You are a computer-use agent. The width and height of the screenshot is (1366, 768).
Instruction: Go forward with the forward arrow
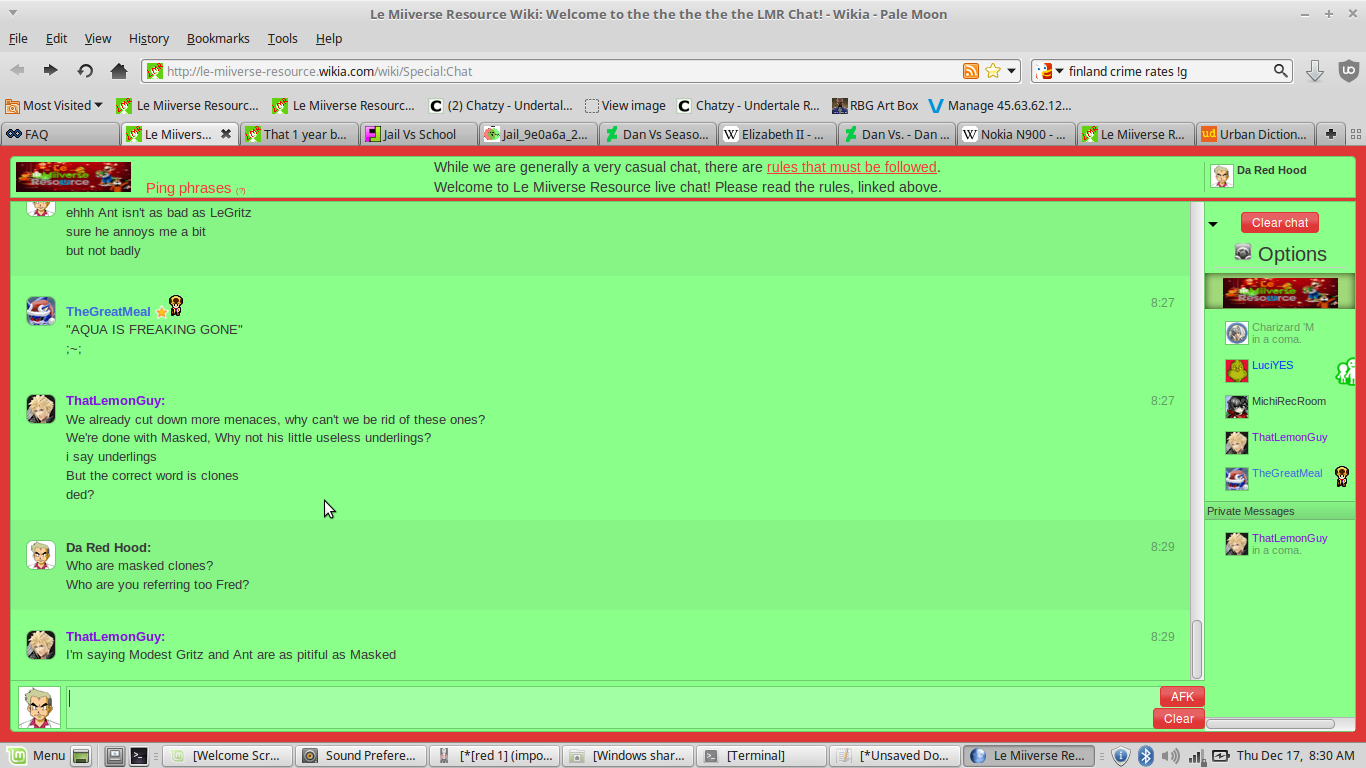point(50,71)
